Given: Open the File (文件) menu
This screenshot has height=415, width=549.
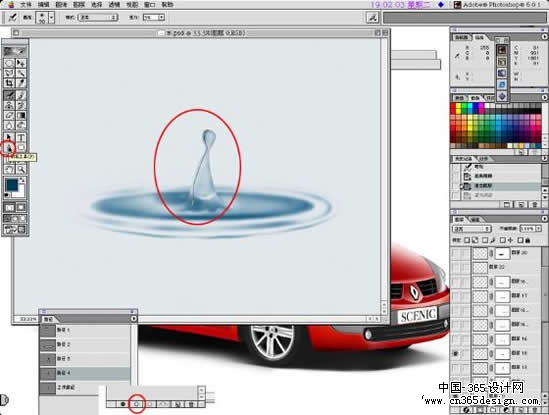Looking at the screenshot, I should point(26,5).
